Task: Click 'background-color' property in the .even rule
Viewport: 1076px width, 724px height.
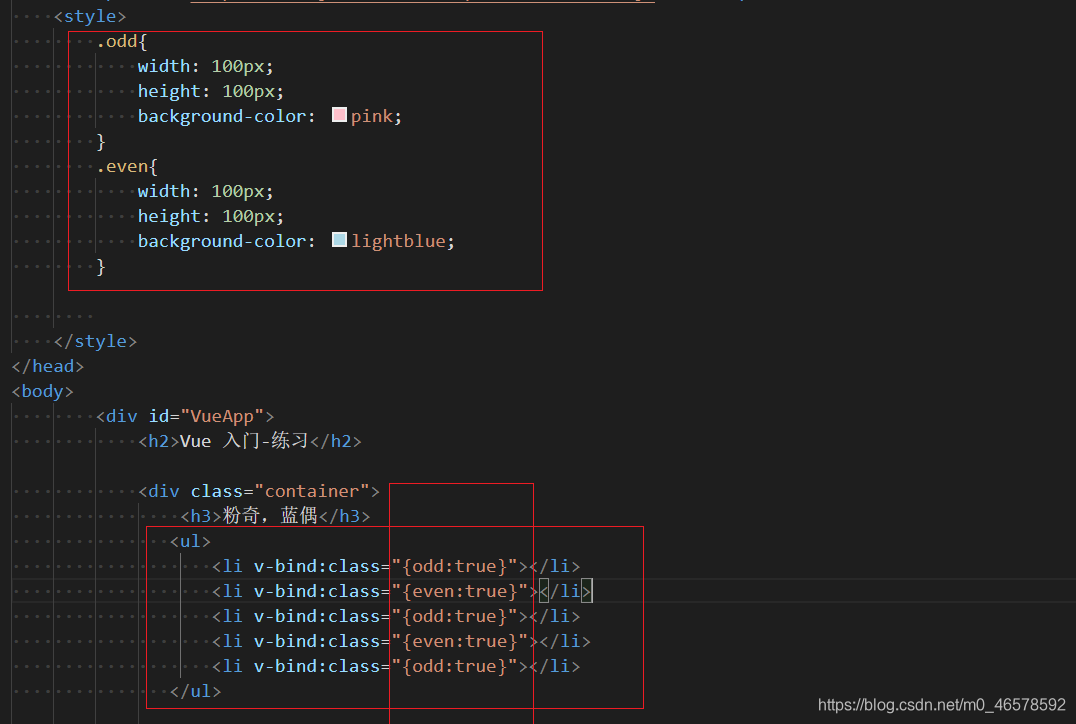Action: [222, 241]
